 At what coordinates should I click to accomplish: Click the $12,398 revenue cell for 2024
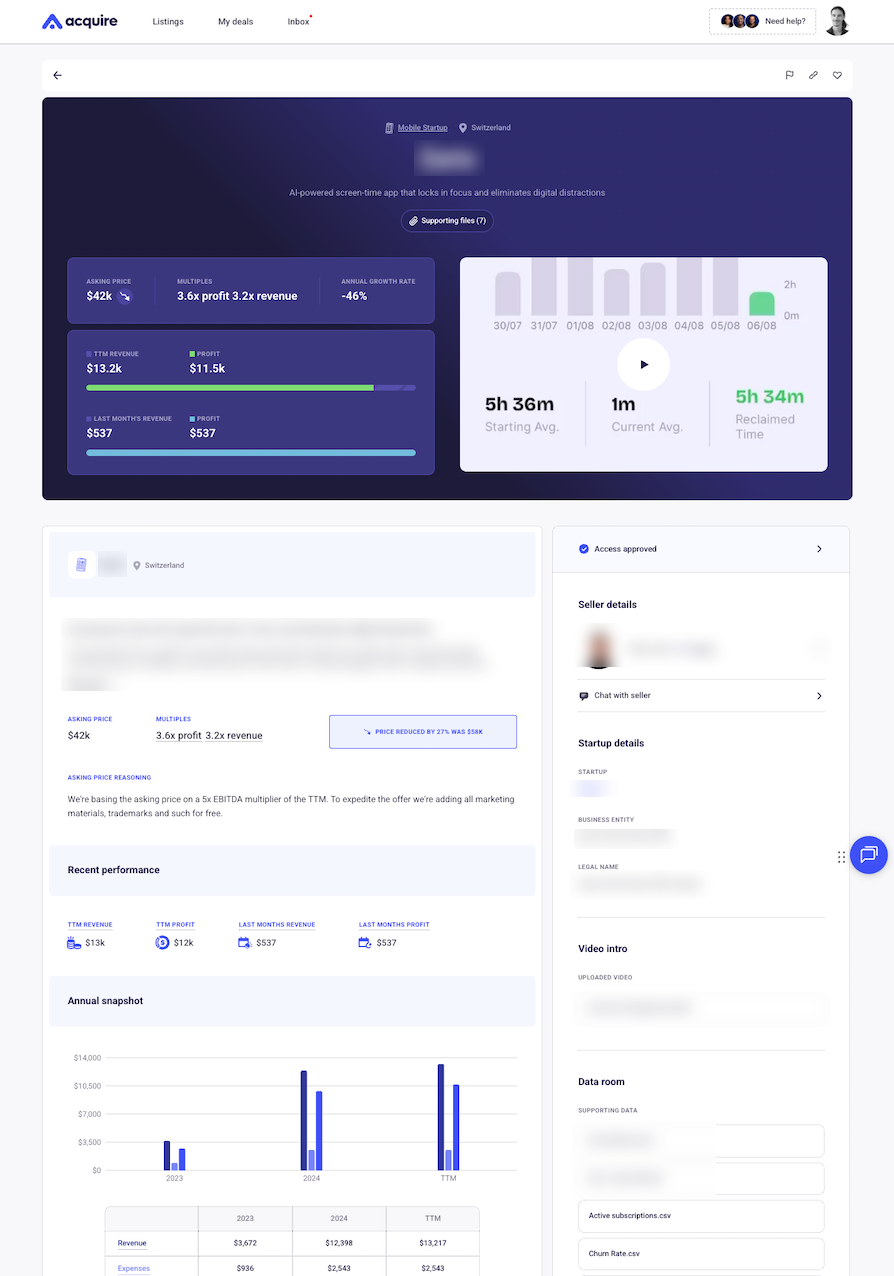click(x=339, y=1243)
